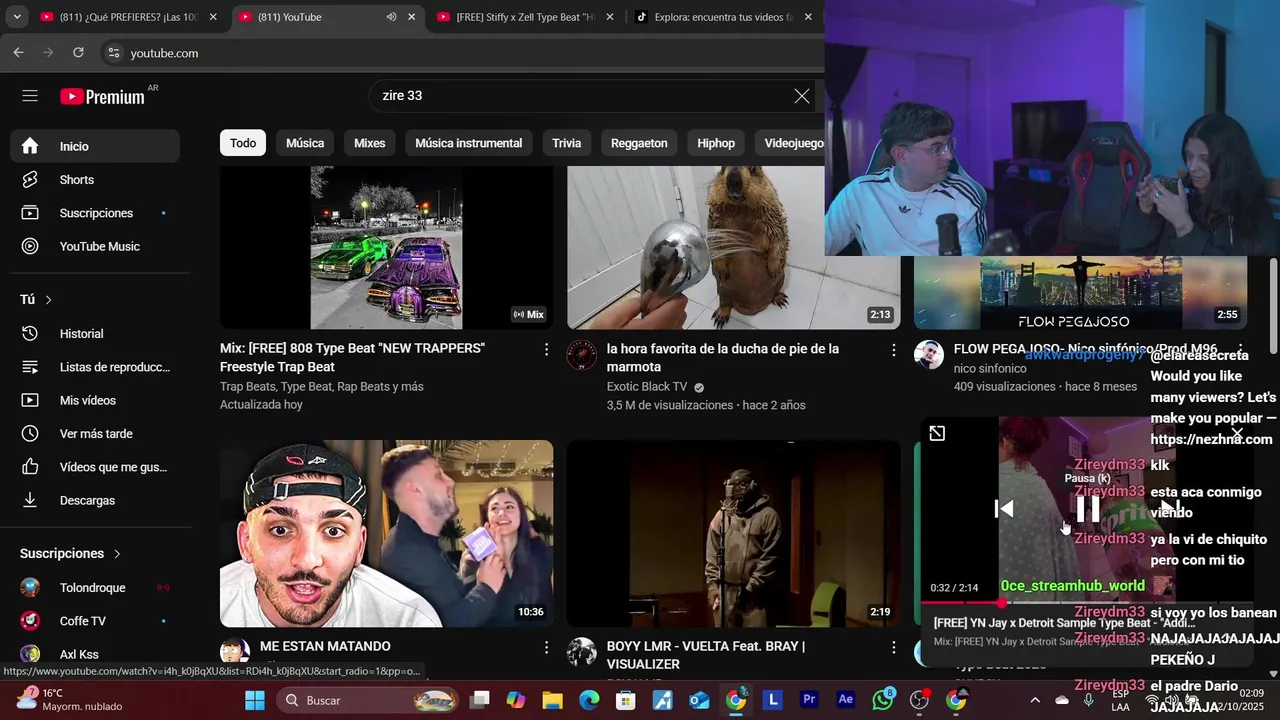Image resolution: width=1280 pixels, height=720 pixels.
Task: Show hidden system tray icons
Action: coord(1035,700)
